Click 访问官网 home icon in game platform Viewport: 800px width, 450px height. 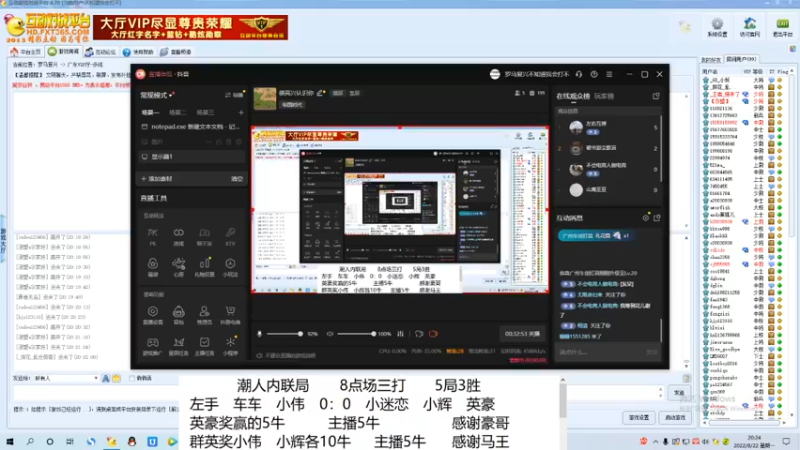[x=749, y=28]
